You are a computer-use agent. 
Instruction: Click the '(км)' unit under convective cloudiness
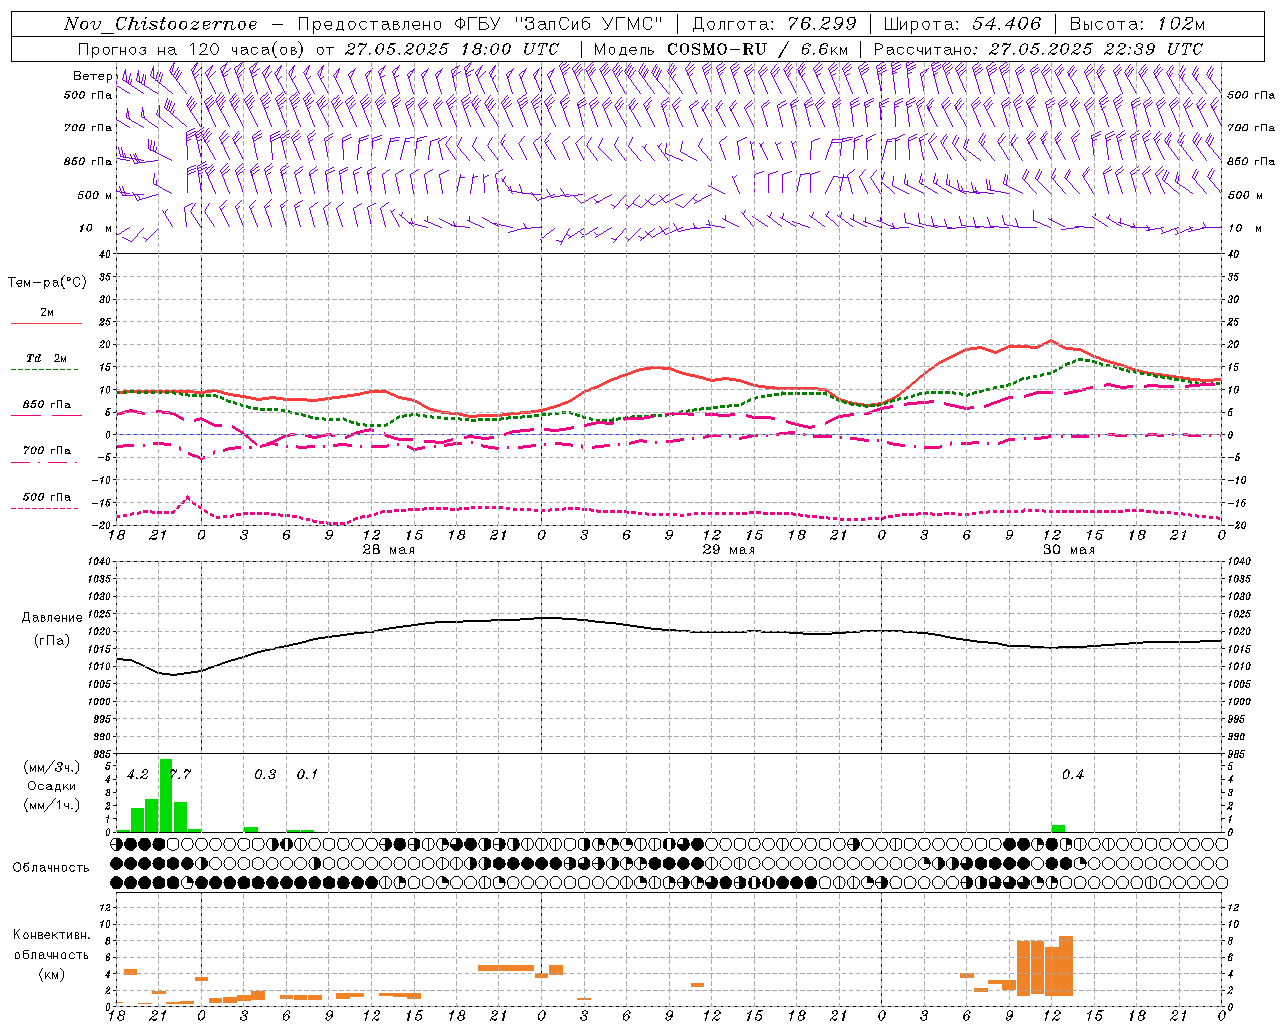[51, 974]
